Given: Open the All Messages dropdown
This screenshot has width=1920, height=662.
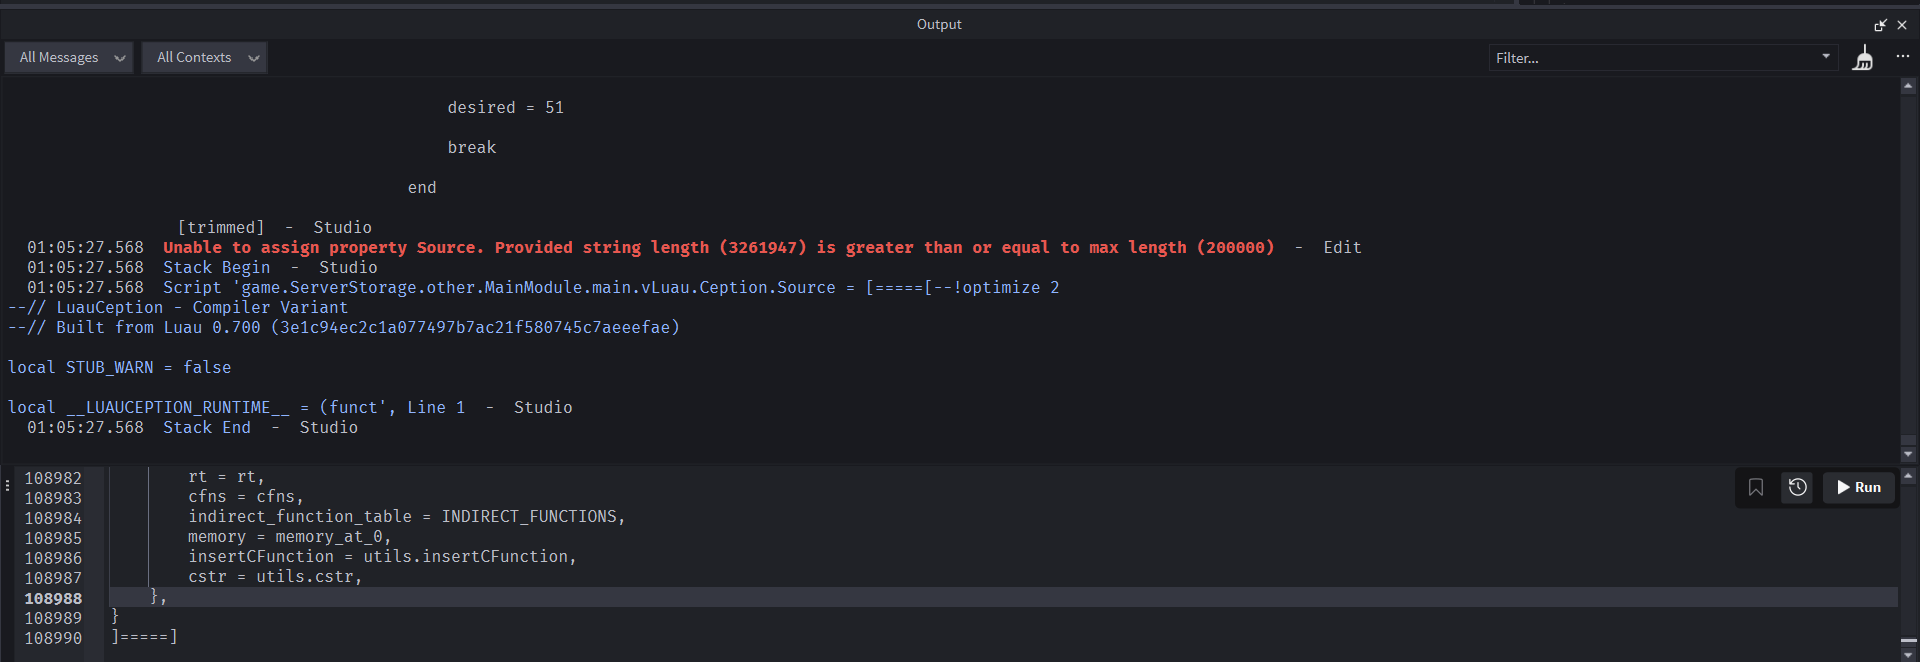Looking at the screenshot, I should click(69, 58).
